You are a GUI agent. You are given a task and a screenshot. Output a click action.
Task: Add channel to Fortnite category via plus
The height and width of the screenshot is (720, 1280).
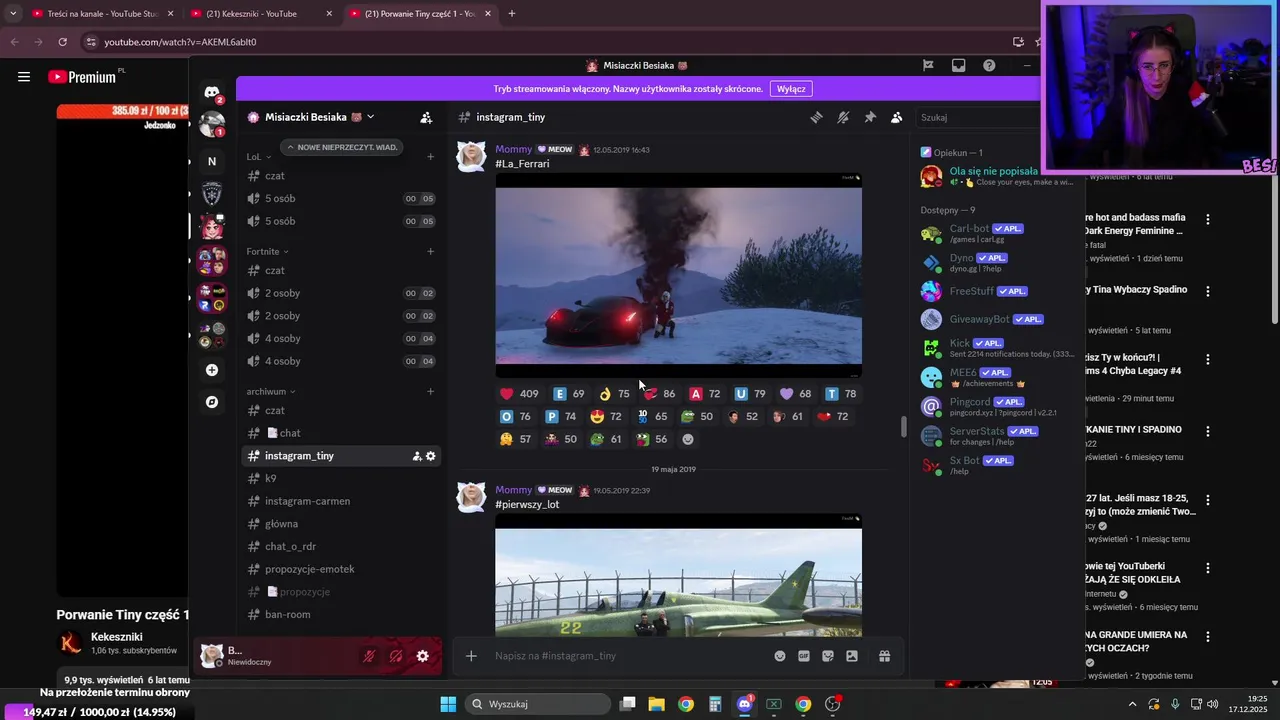point(431,251)
